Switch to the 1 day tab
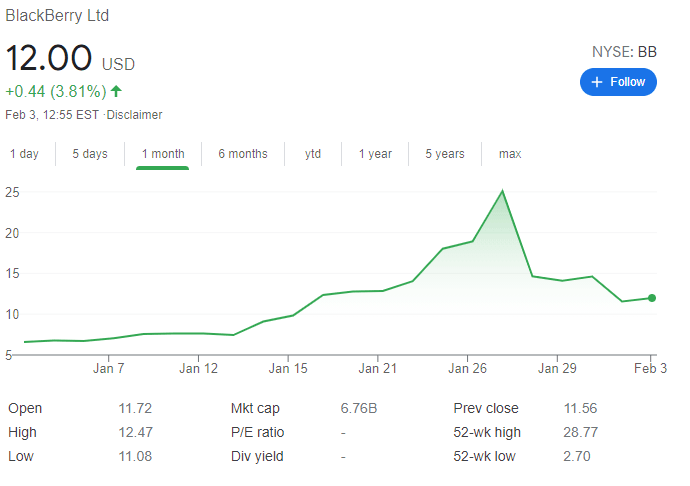The width and height of the screenshot is (690, 486). pyautogui.click(x=24, y=154)
